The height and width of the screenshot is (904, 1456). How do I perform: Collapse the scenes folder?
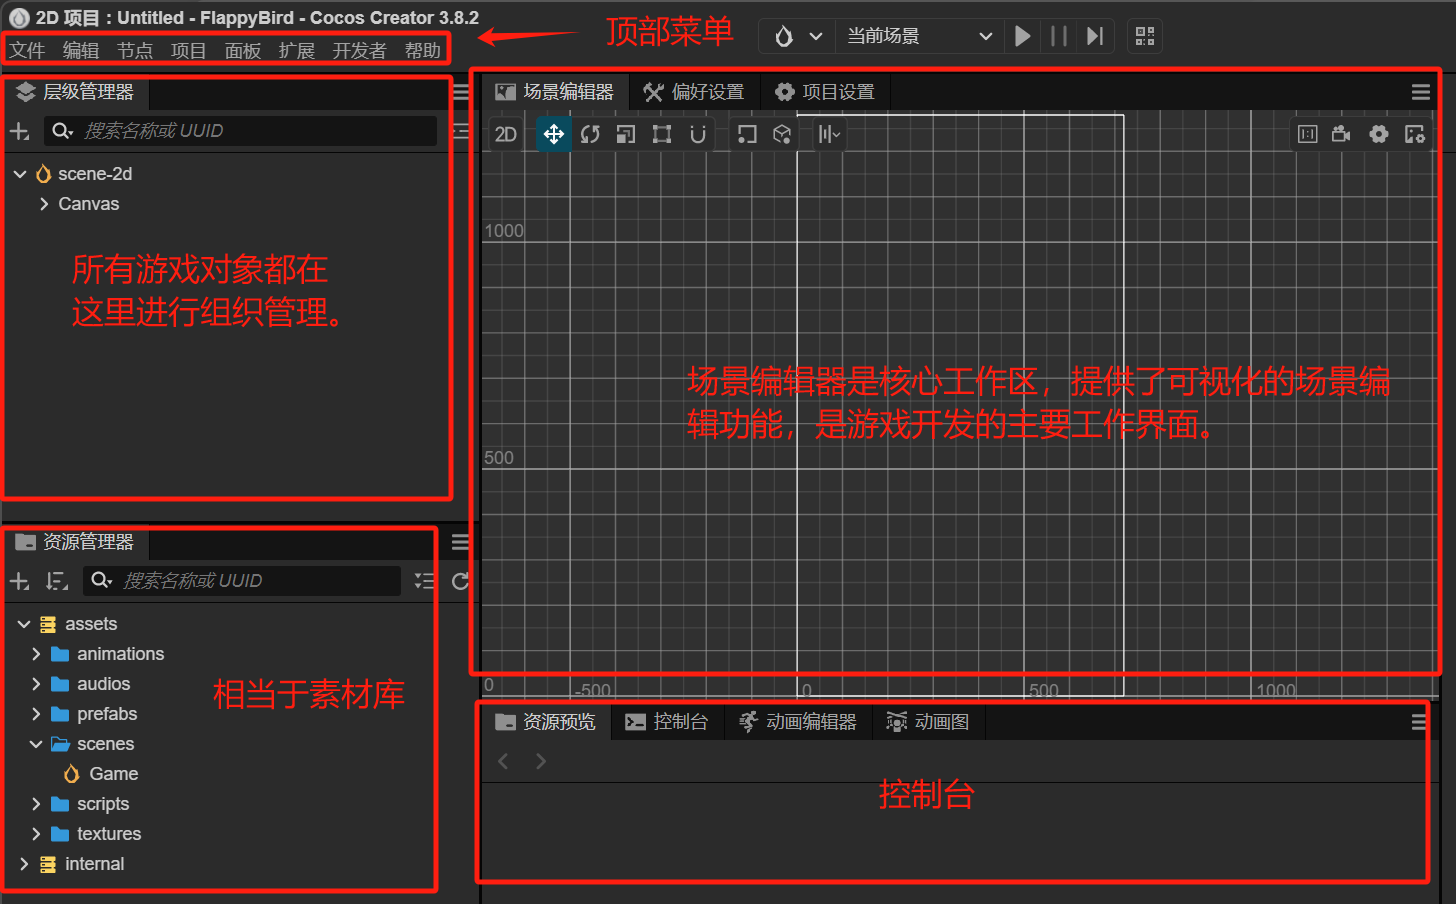pyautogui.click(x=36, y=744)
